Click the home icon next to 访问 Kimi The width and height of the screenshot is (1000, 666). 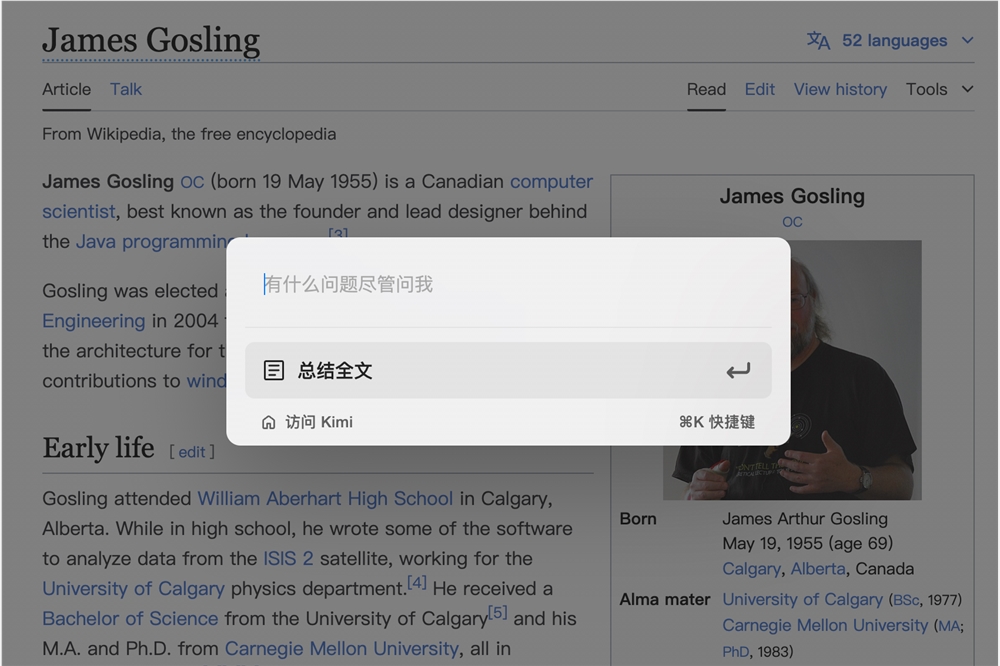pyautogui.click(x=268, y=422)
